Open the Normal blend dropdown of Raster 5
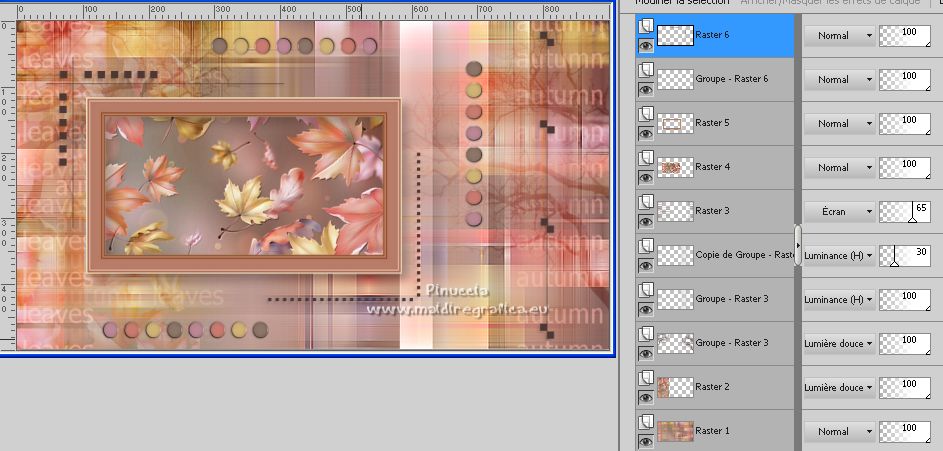 coord(839,124)
